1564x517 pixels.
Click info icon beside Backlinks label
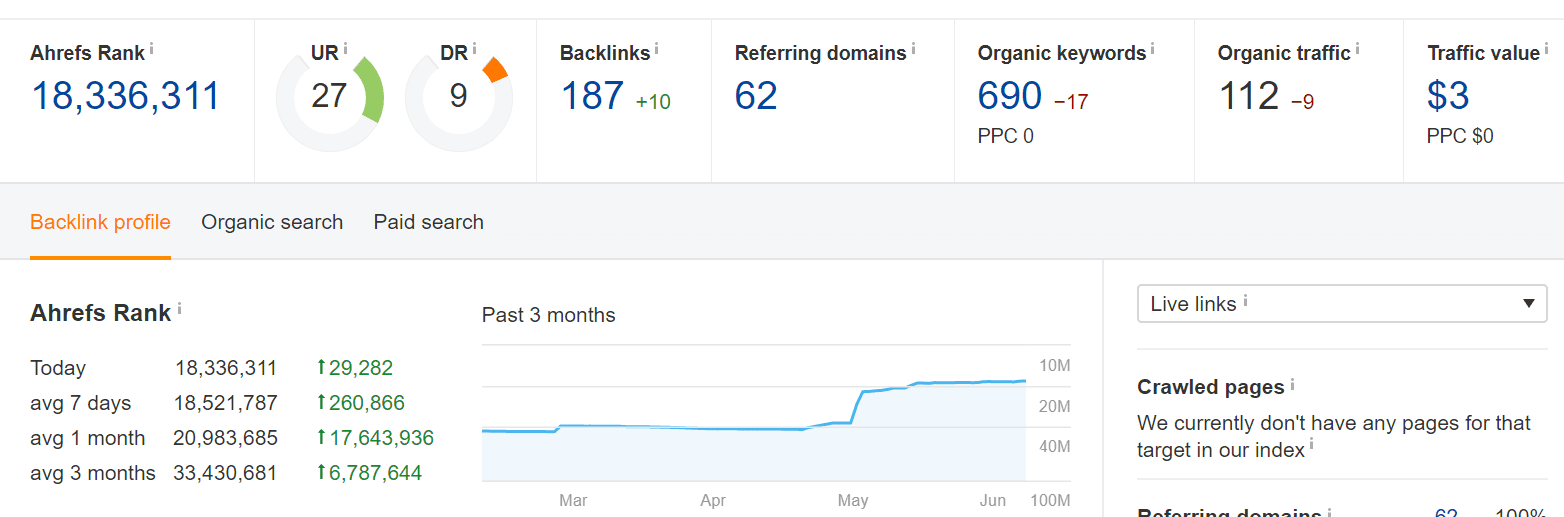click(x=657, y=48)
